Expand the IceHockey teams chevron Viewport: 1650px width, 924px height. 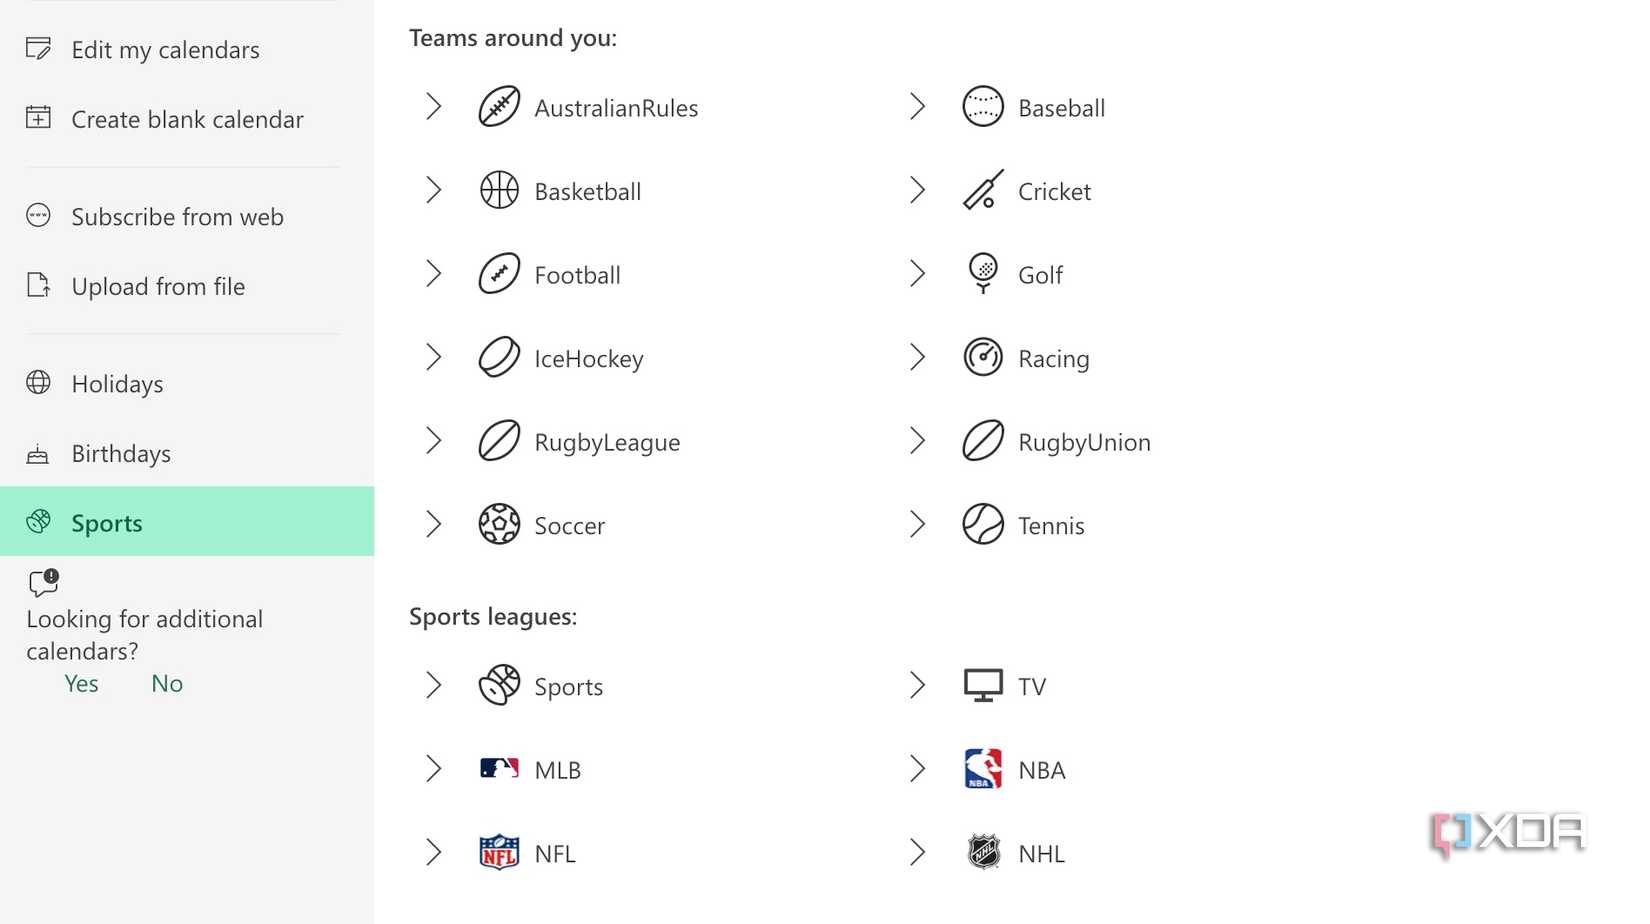click(433, 357)
